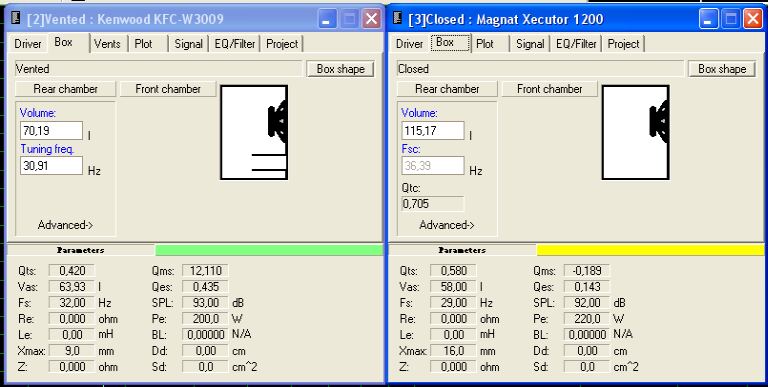Click Qms value 12,110 in Kenwood window
This screenshot has height=387, width=768.
(x=205, y=270)
